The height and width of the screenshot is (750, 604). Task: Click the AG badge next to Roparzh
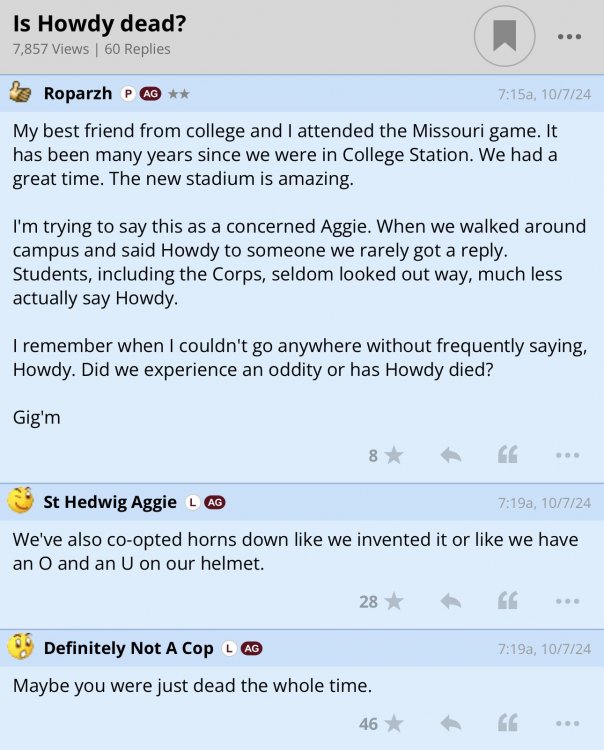(150, 94)
